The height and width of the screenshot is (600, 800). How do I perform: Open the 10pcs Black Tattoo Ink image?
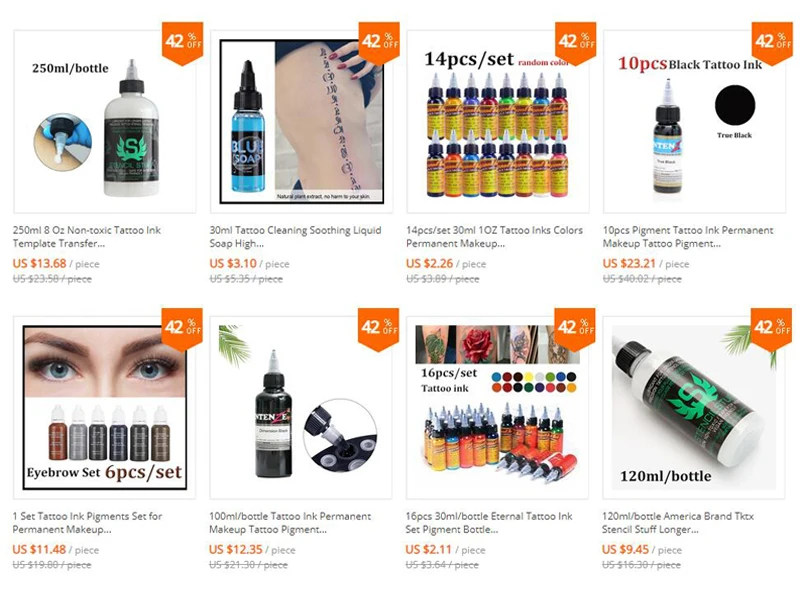[694, 121]
